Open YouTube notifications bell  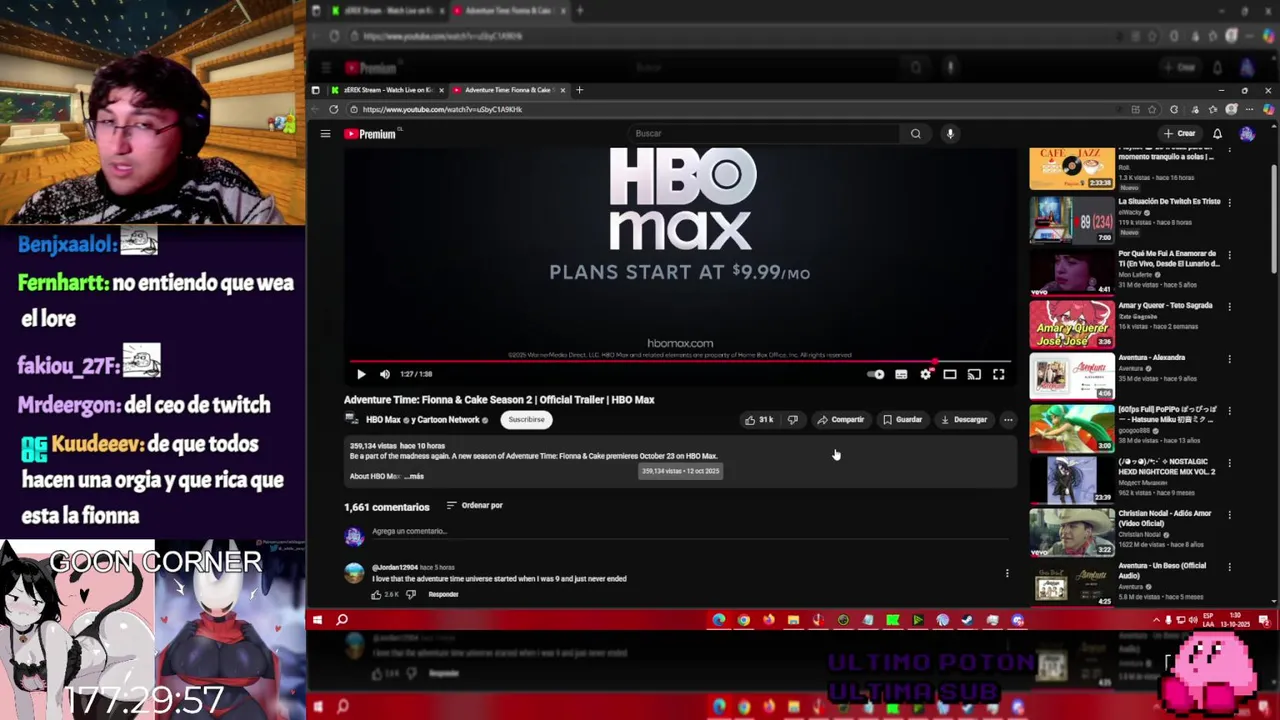(x=1217, y=133)
